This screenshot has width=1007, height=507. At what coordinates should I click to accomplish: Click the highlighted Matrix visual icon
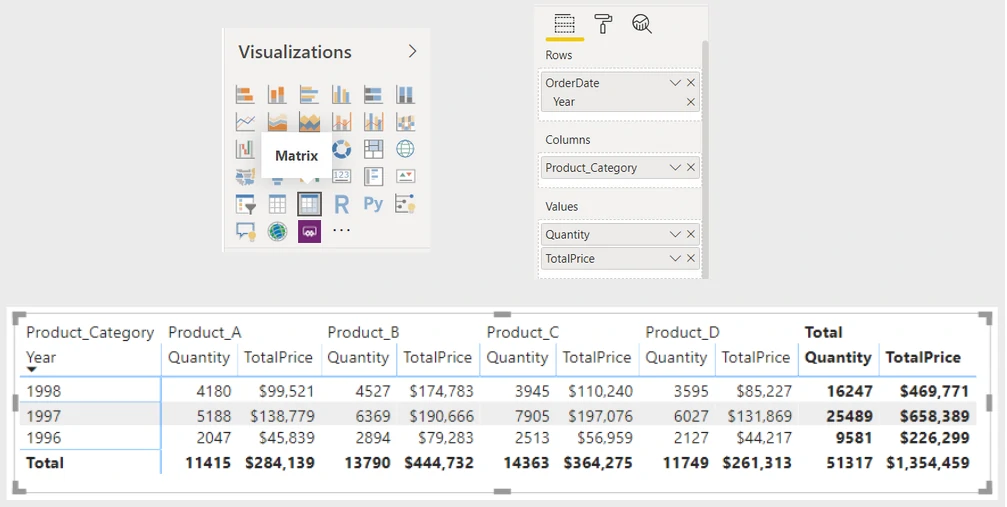[x=309, y=204]
